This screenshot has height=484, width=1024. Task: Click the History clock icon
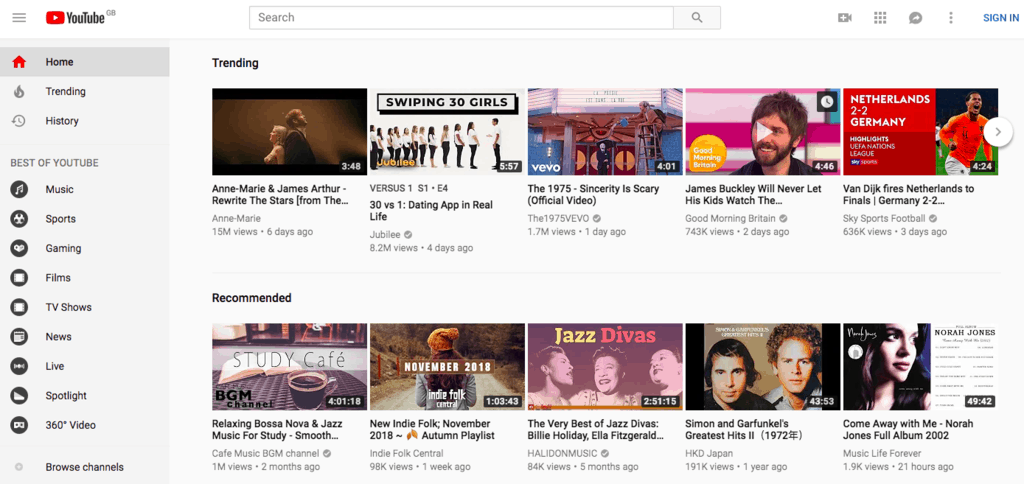coord(19,121)
